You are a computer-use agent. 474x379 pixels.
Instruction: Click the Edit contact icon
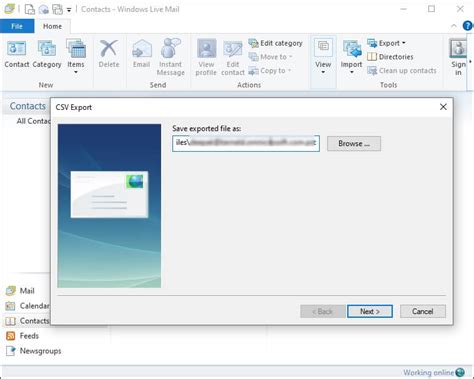coord(233,58)
